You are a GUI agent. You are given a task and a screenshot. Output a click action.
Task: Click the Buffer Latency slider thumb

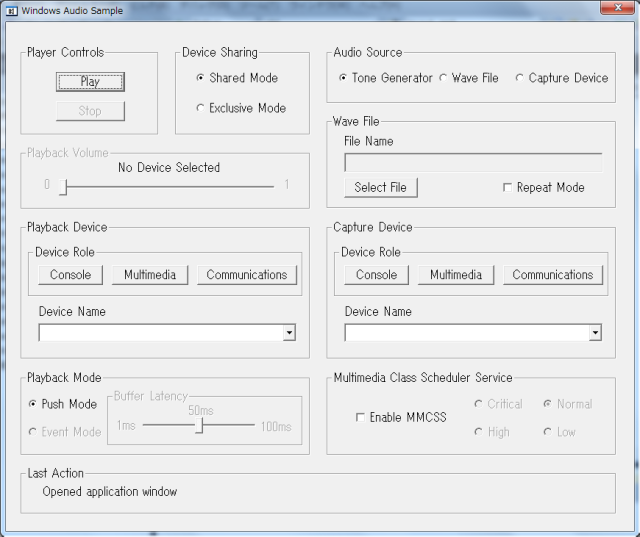click(199, 426)
